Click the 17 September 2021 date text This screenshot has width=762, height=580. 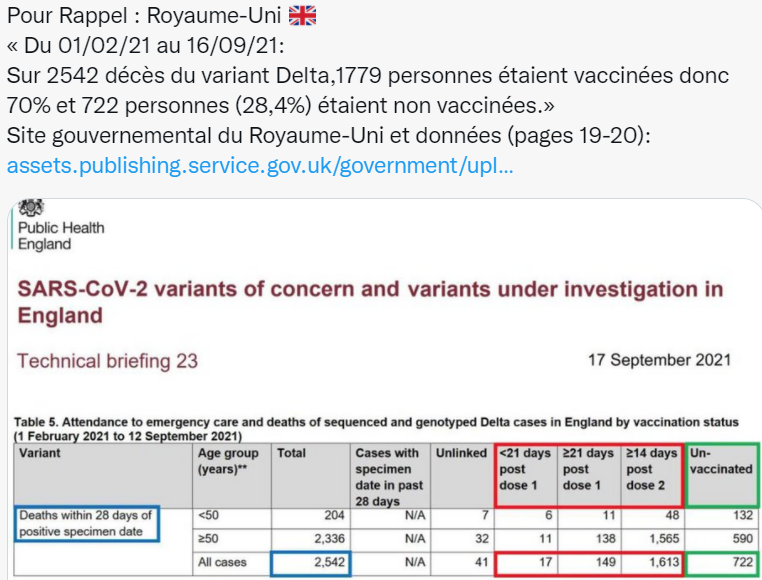point(659,360)
